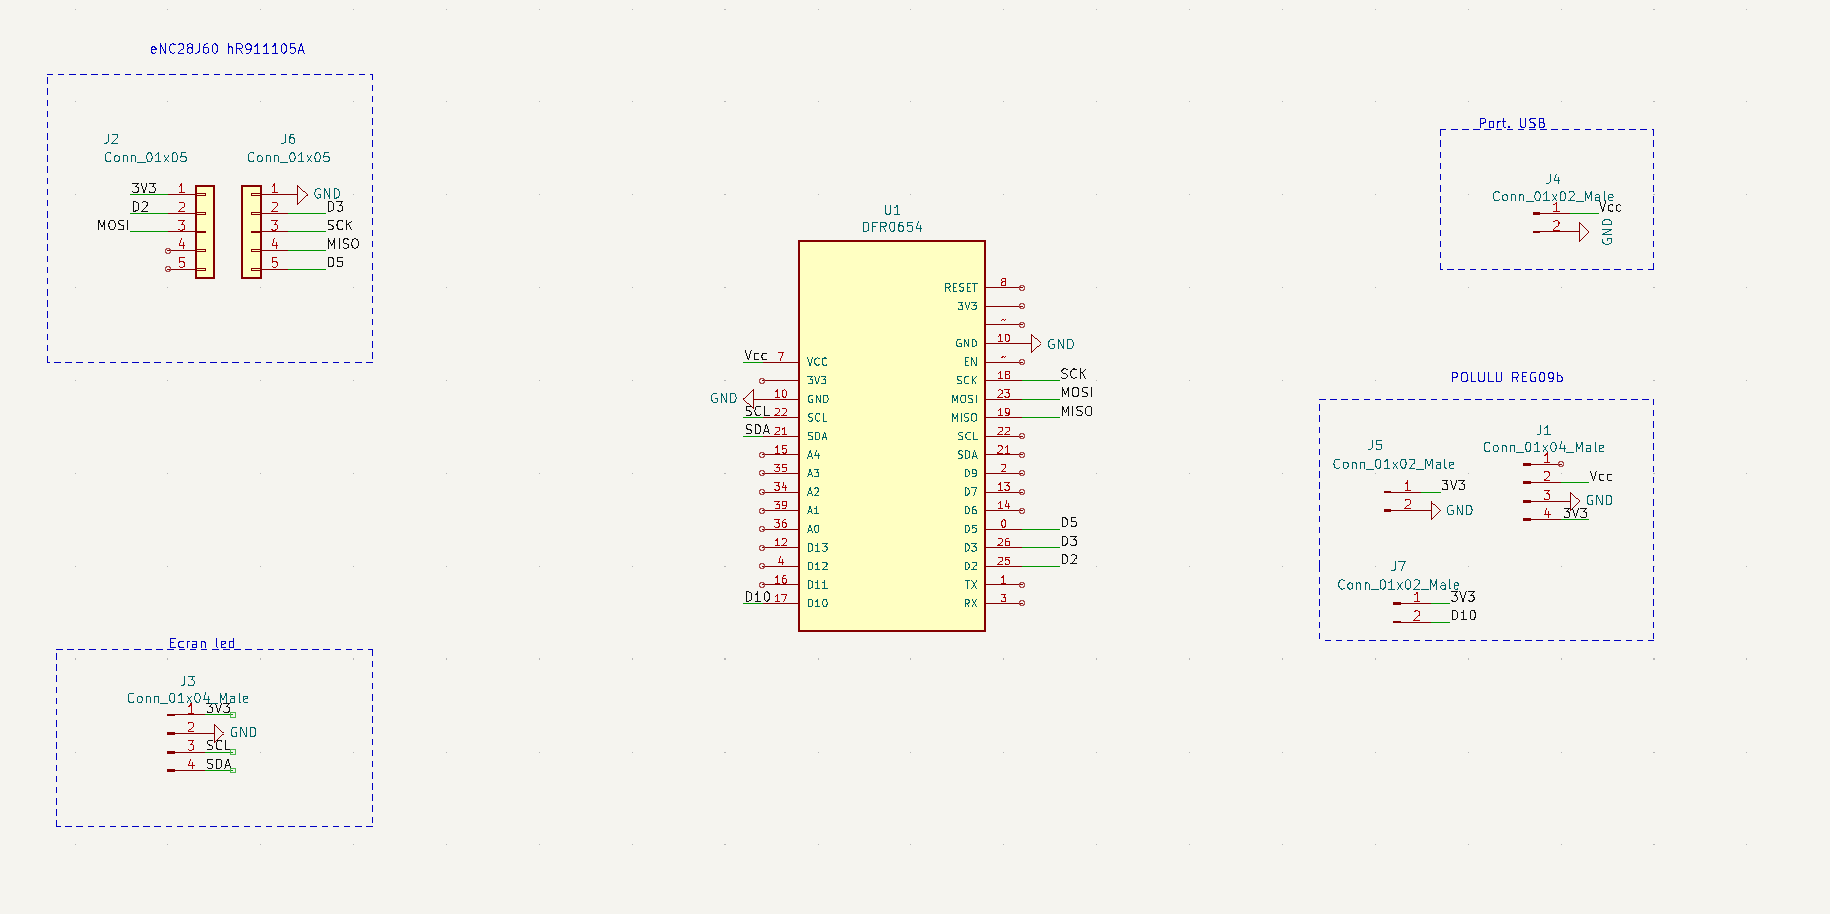The image size is (1830, 914).
Task: Click the eNC28J60 hR911105A title text
Action: pos(227,49)
